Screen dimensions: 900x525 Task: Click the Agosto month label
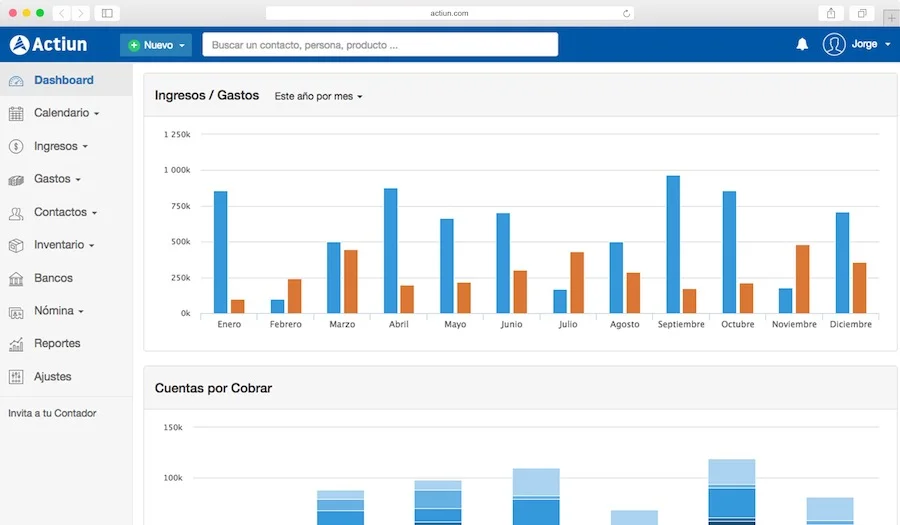624,324
